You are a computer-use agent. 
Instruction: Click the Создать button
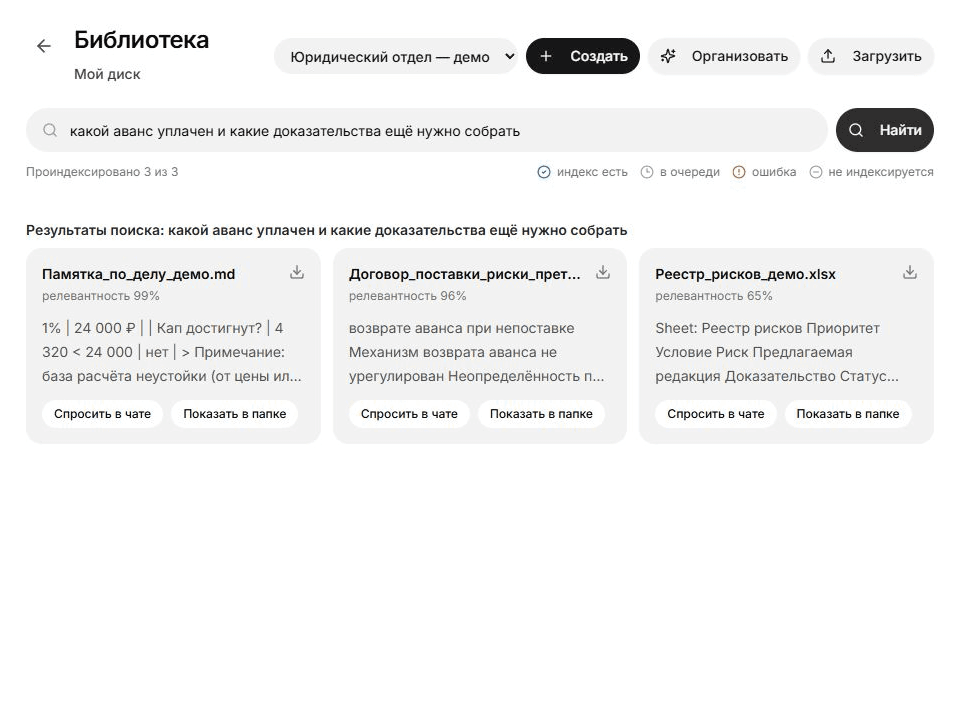coord(583,56)
